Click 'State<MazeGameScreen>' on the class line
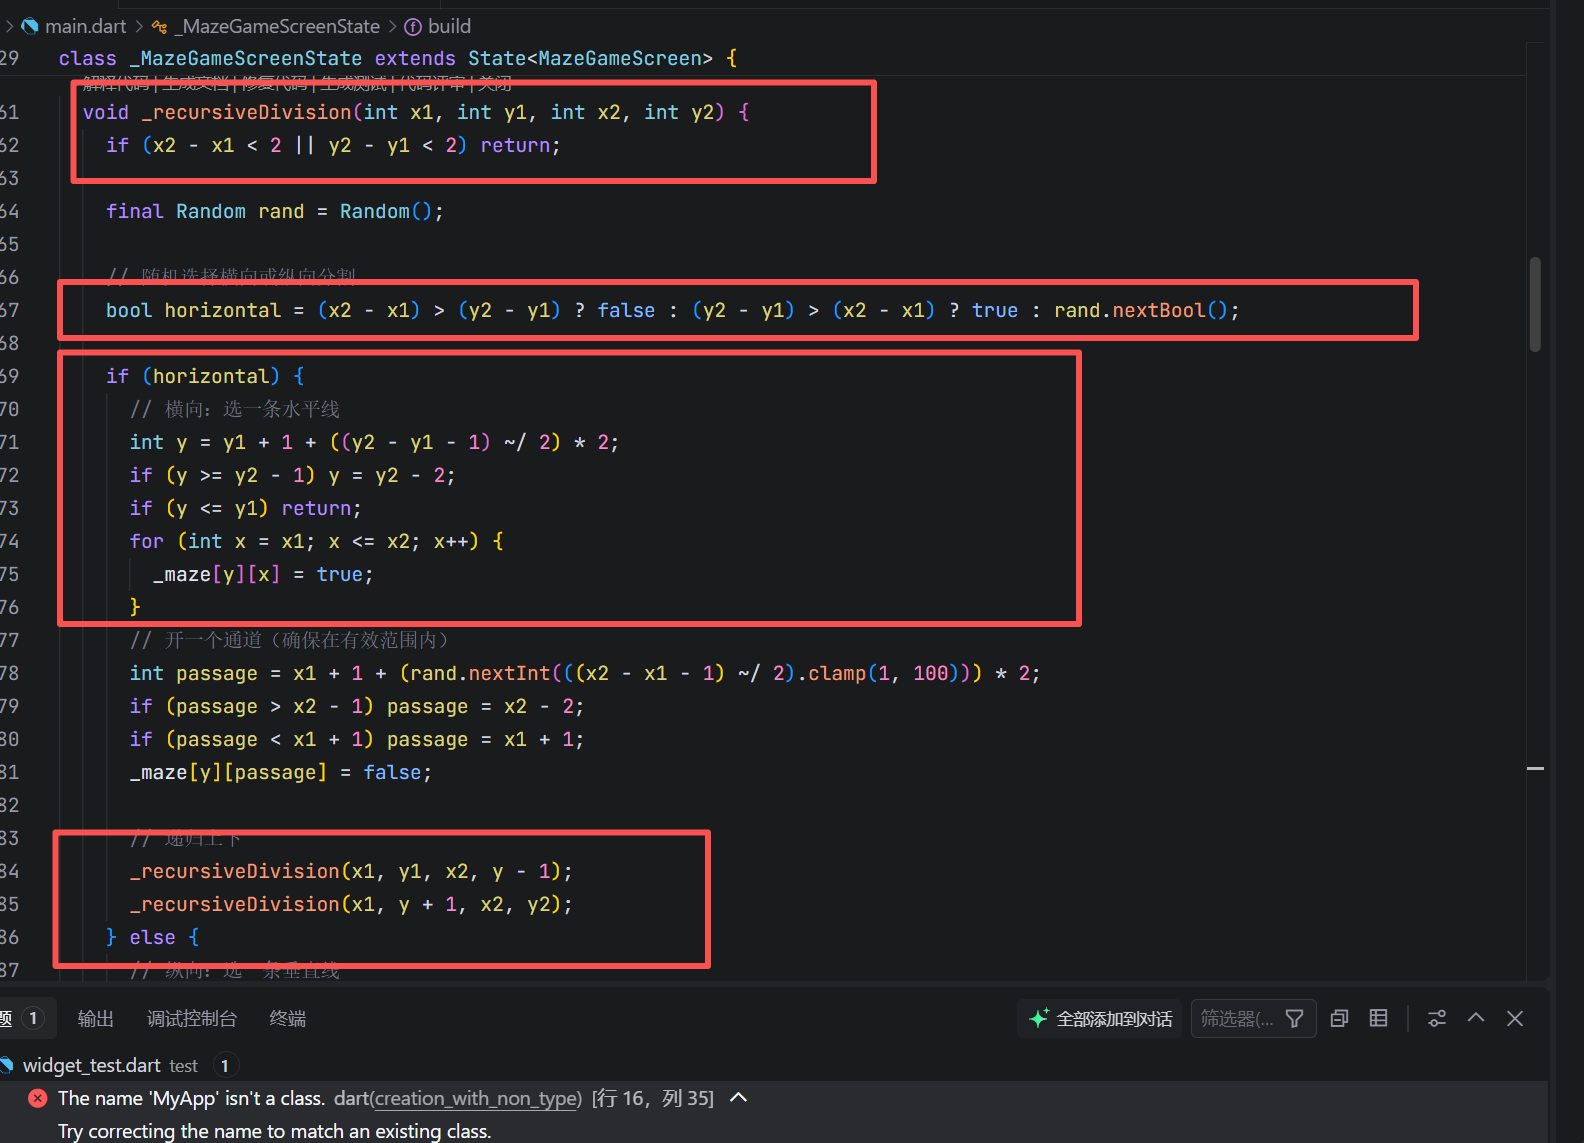This screenshot has width=1584, height=1143. (590, 58)
